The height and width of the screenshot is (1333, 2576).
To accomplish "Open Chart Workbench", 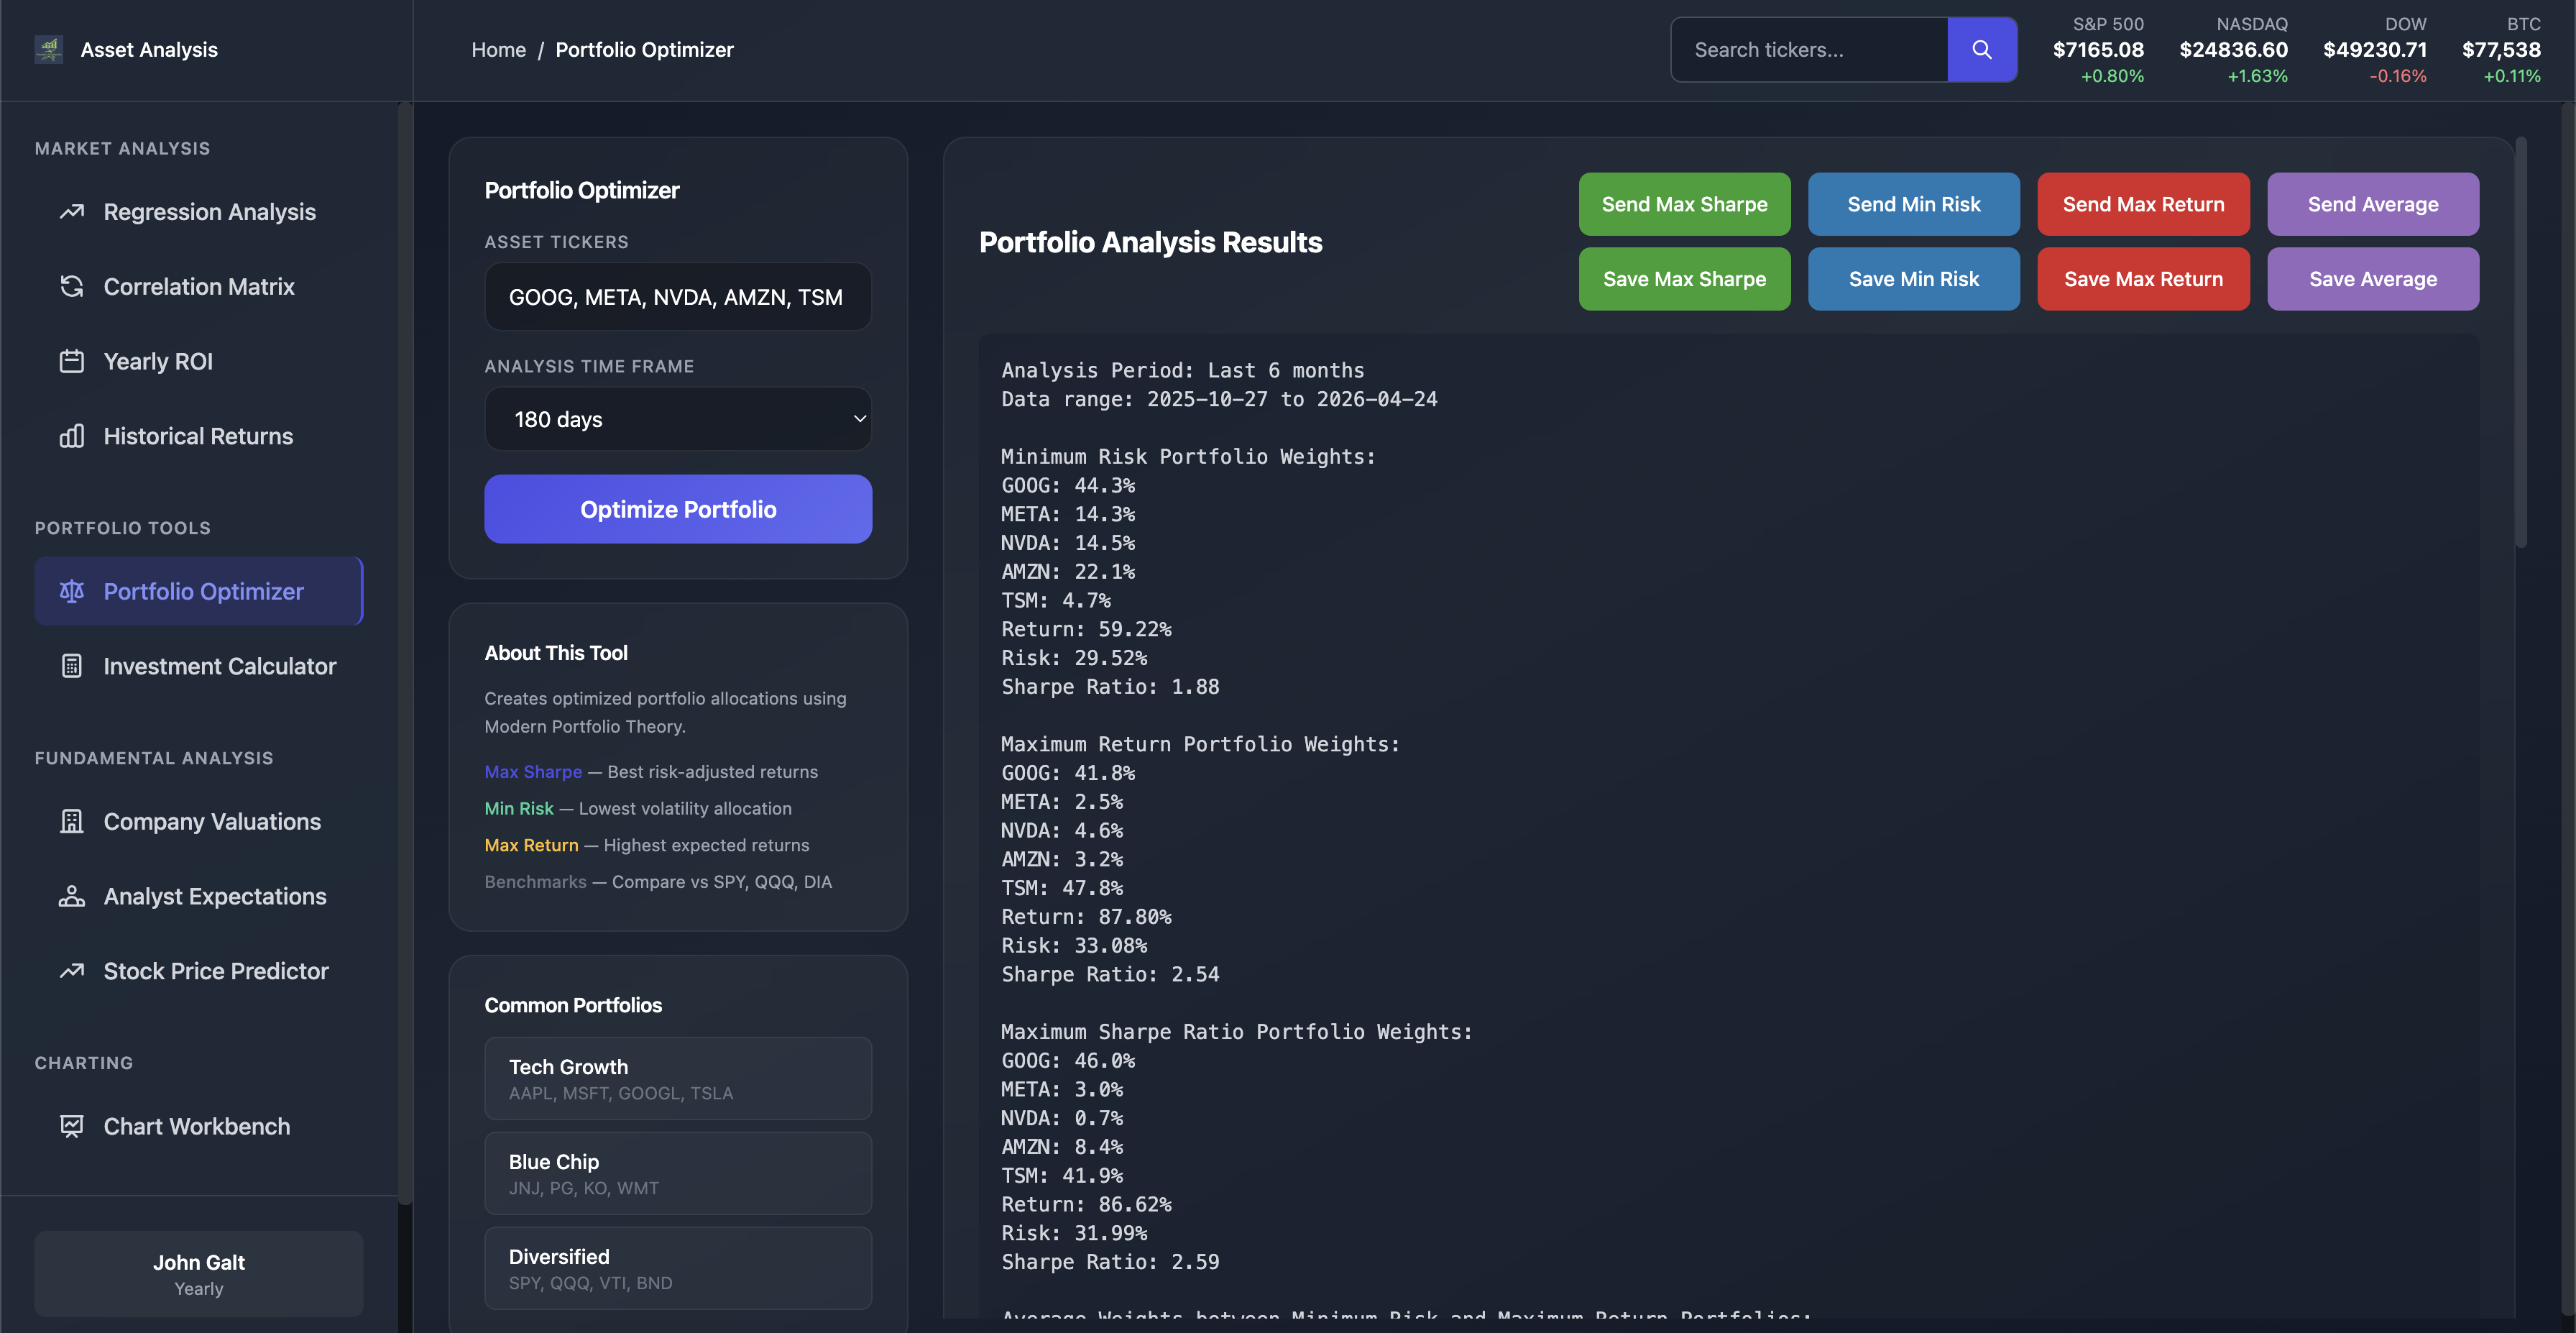I will point(199,1126).
